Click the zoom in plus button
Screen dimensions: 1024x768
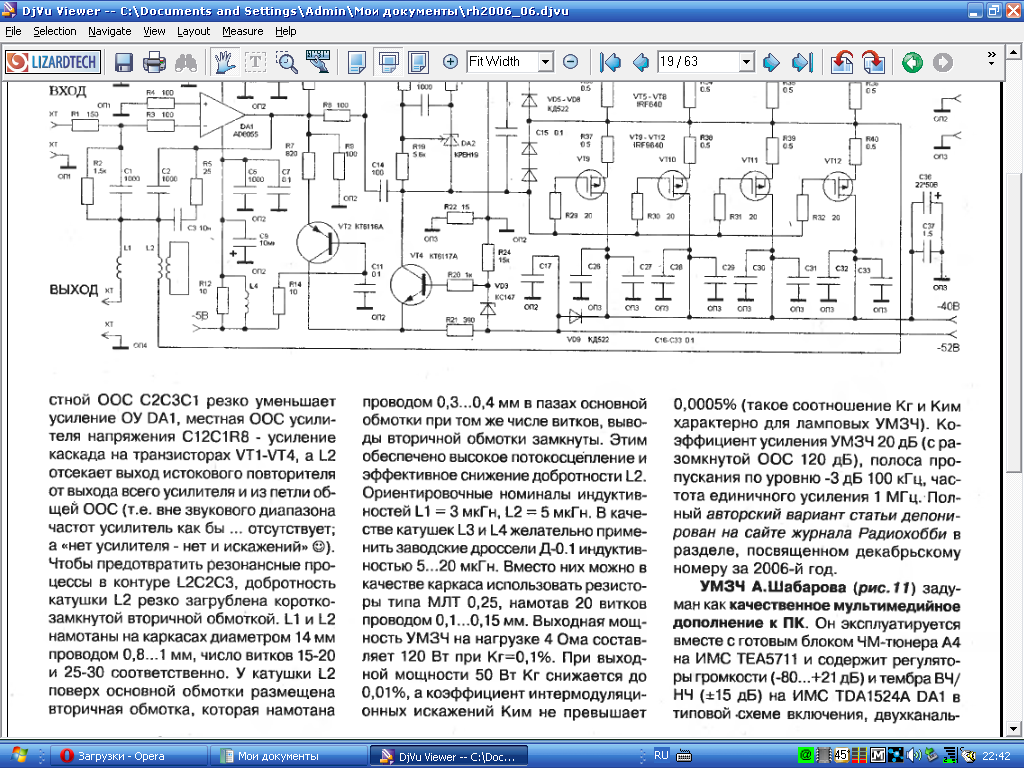[x=450, y=62]
